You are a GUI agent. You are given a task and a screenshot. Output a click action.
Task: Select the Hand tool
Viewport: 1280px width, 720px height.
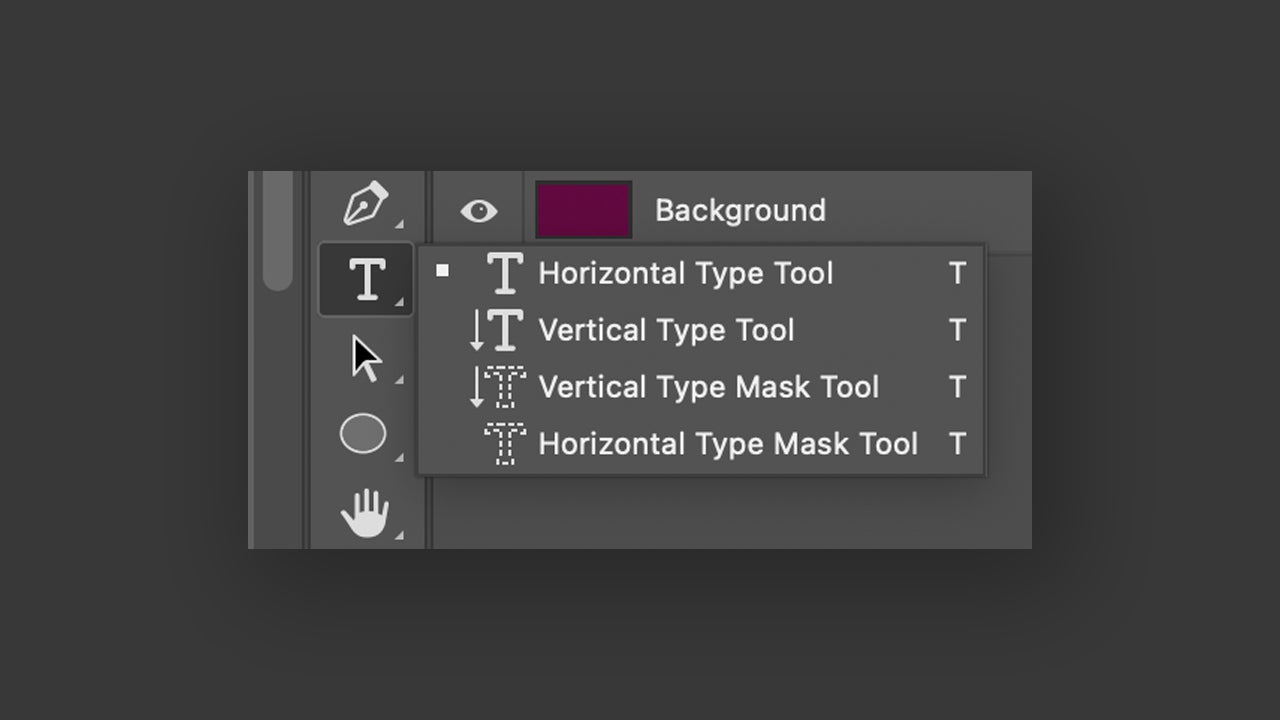365,513
